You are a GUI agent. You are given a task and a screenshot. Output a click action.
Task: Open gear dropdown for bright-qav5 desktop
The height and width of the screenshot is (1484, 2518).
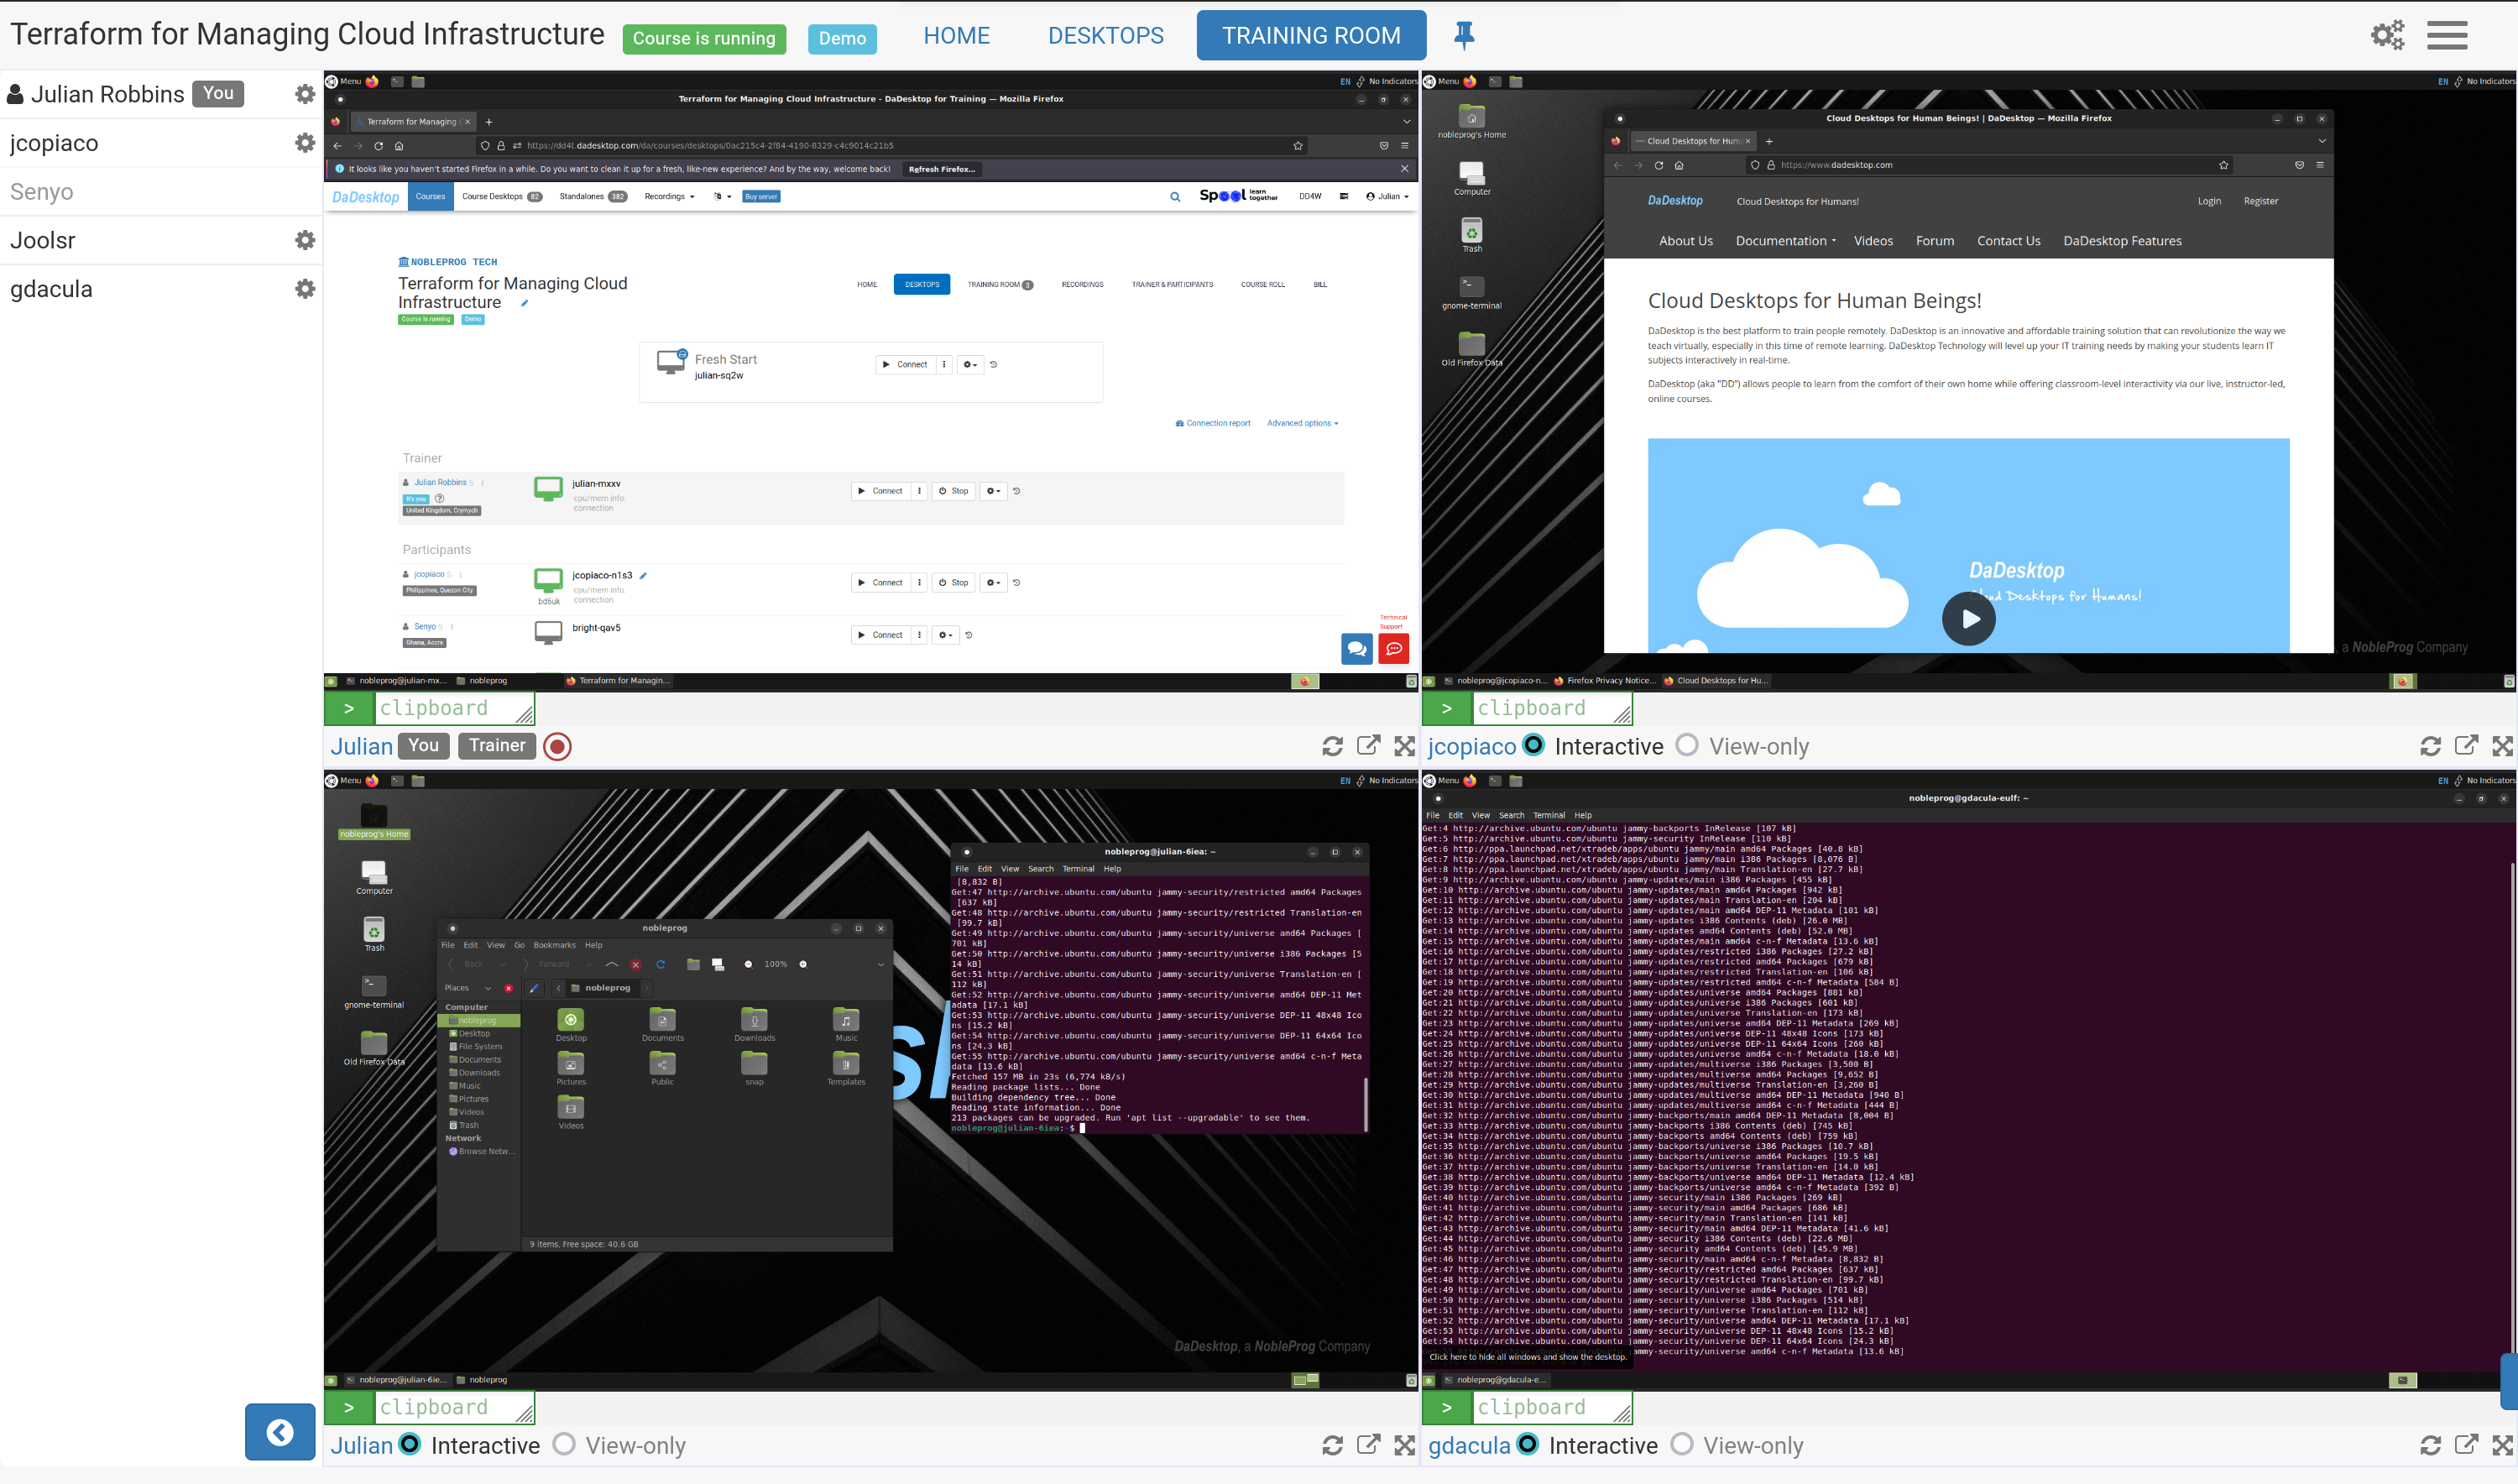tap(945, 635)
